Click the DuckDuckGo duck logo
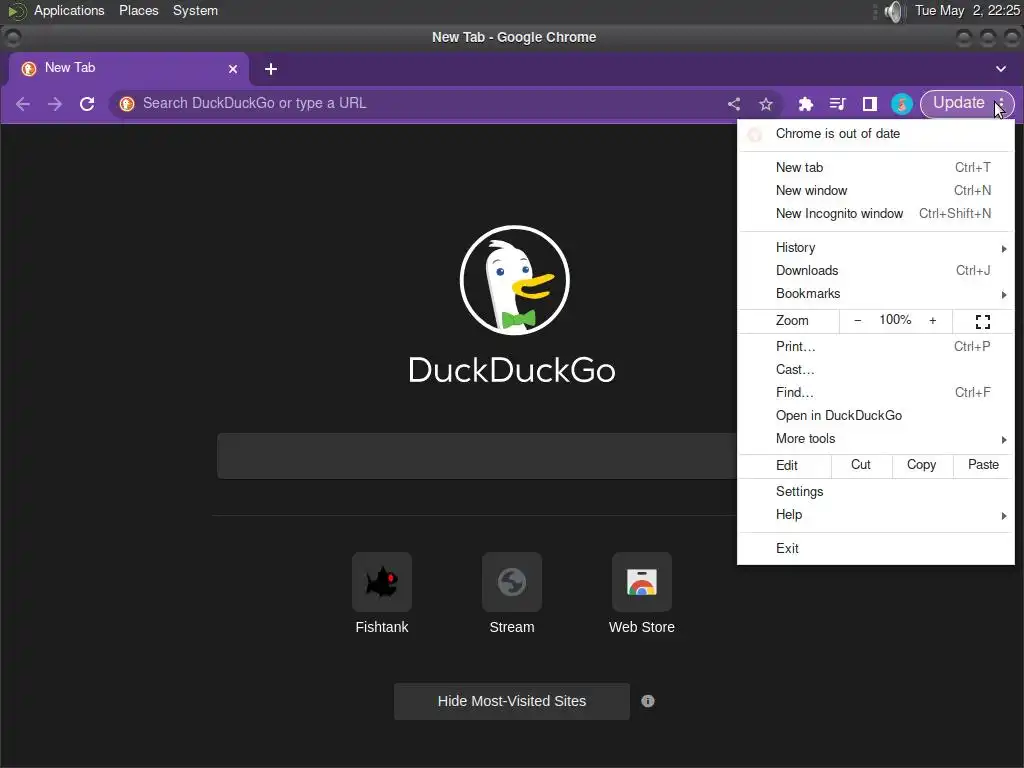The height and width of the screenshot is (768, 1024). point(515,280)
